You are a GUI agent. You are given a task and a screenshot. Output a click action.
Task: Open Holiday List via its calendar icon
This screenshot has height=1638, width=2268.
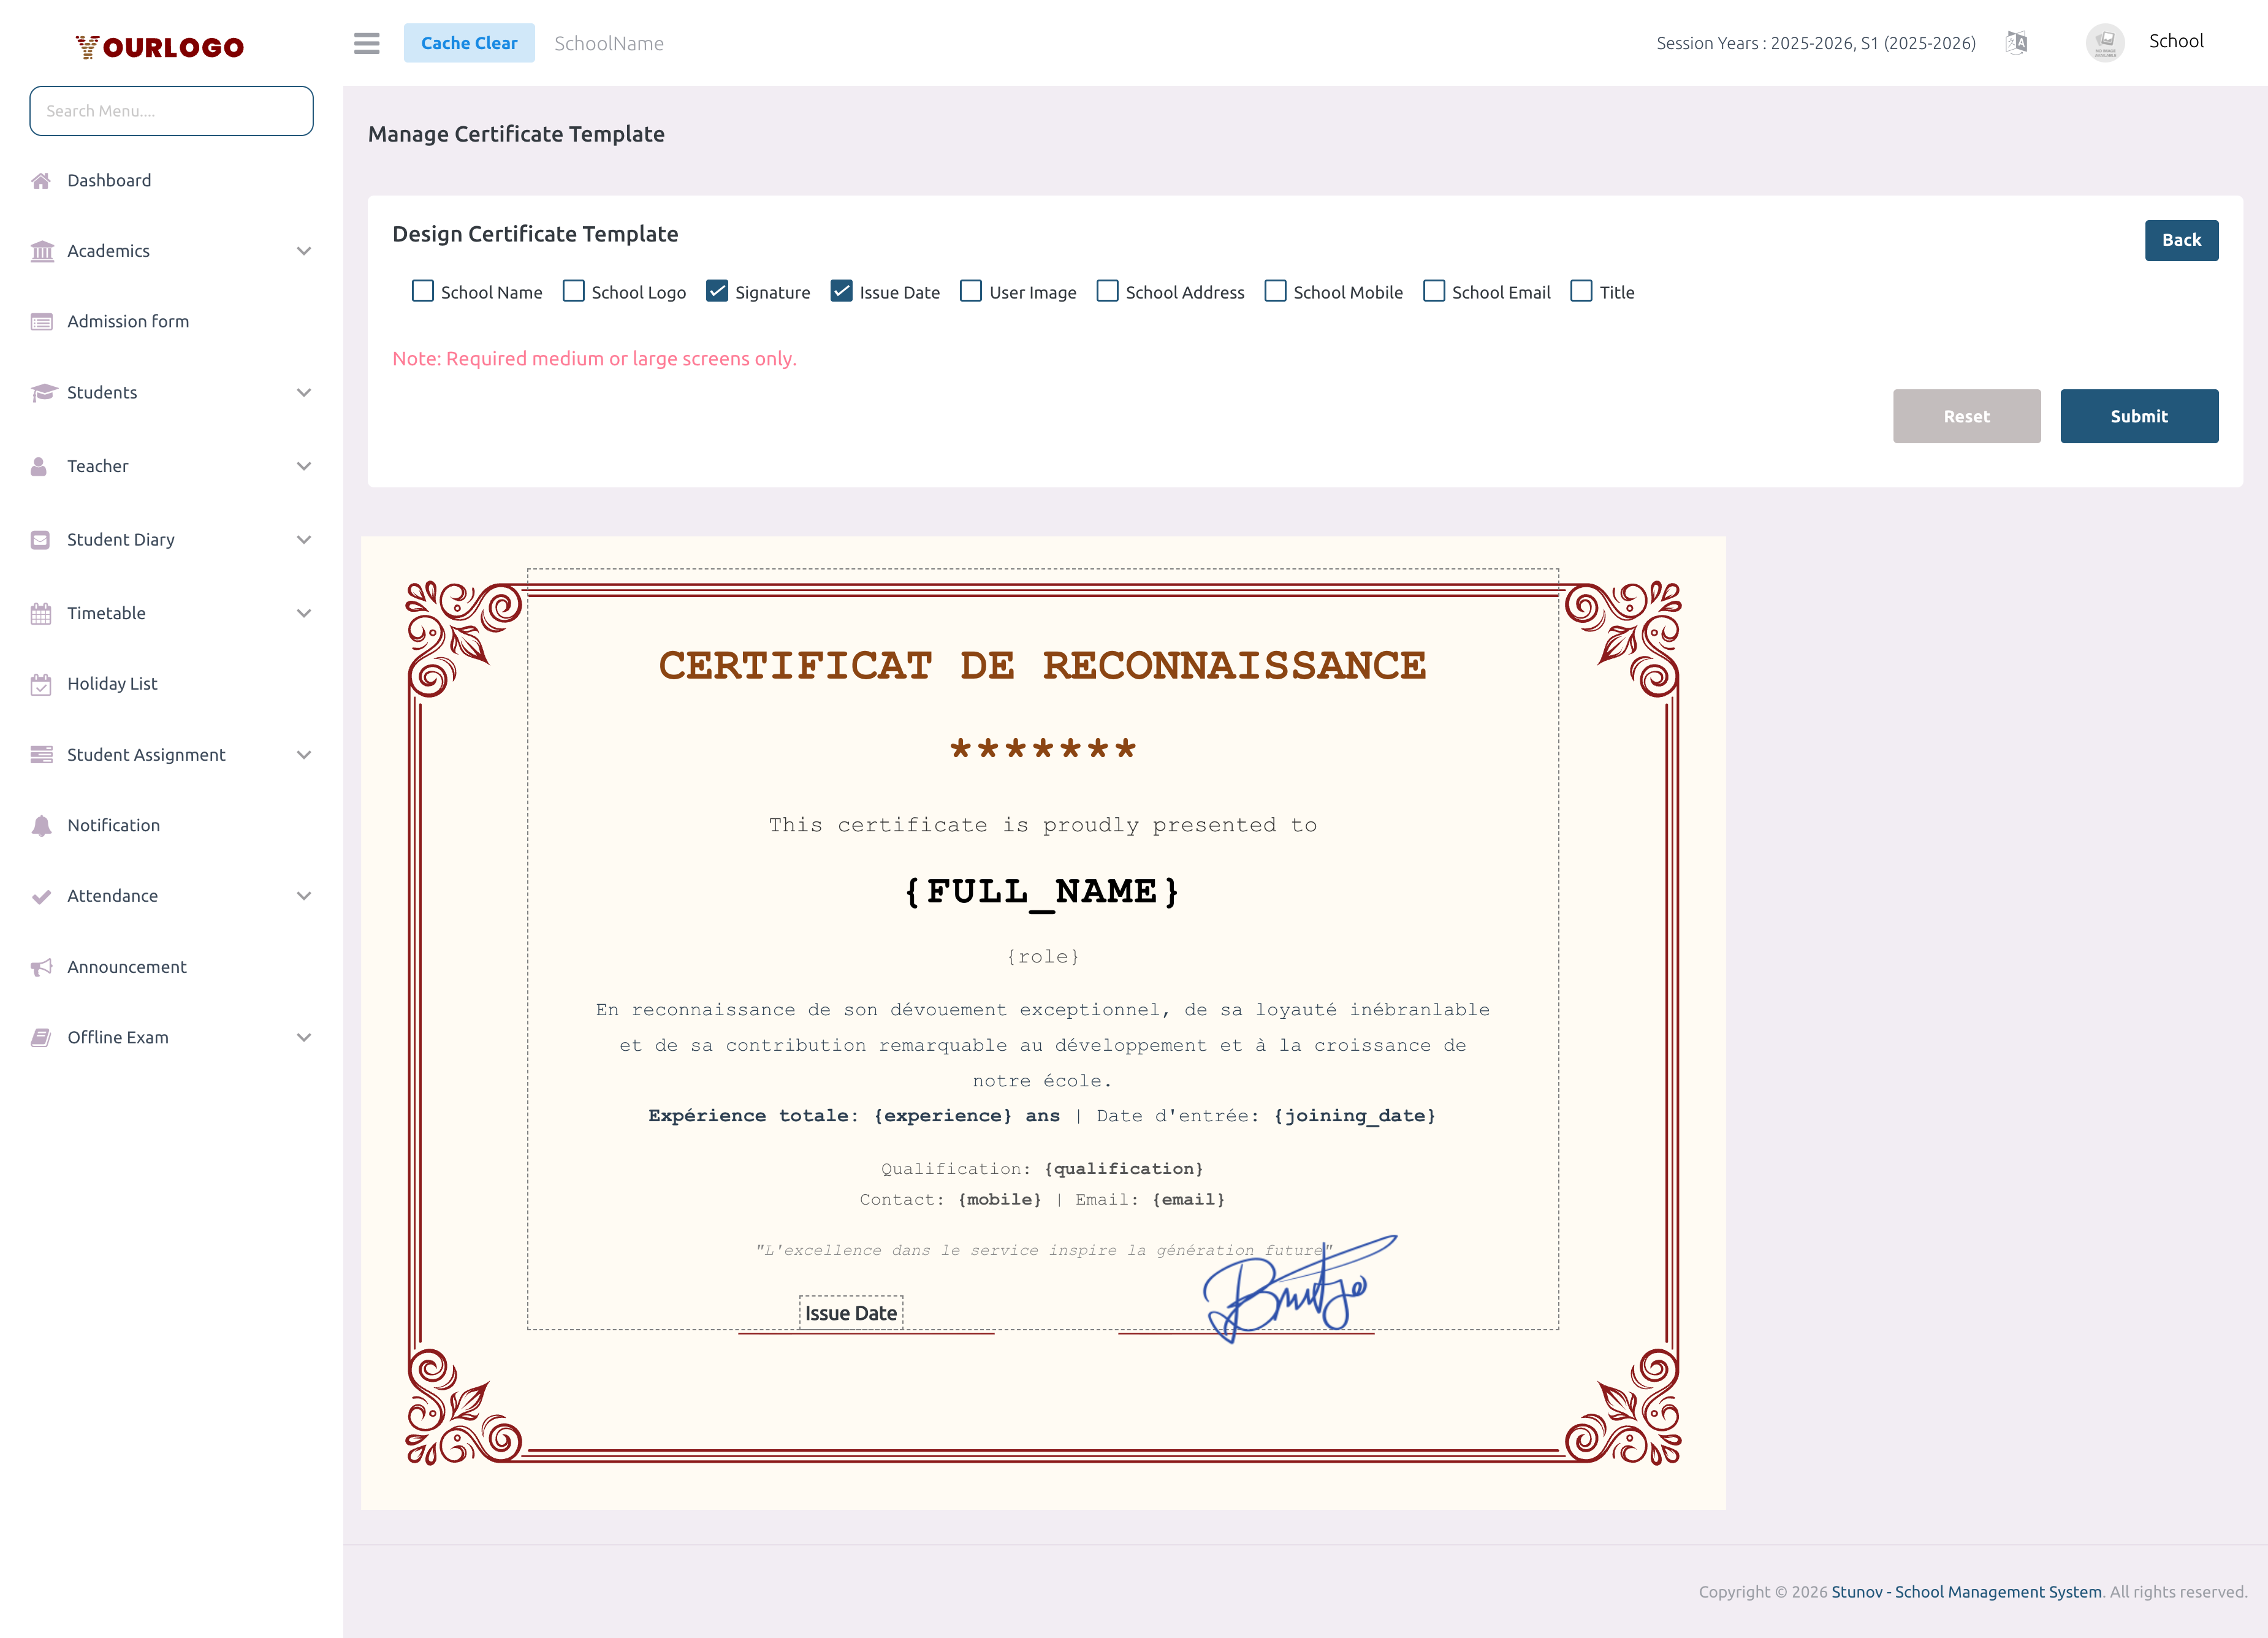[x=41, y=684]
